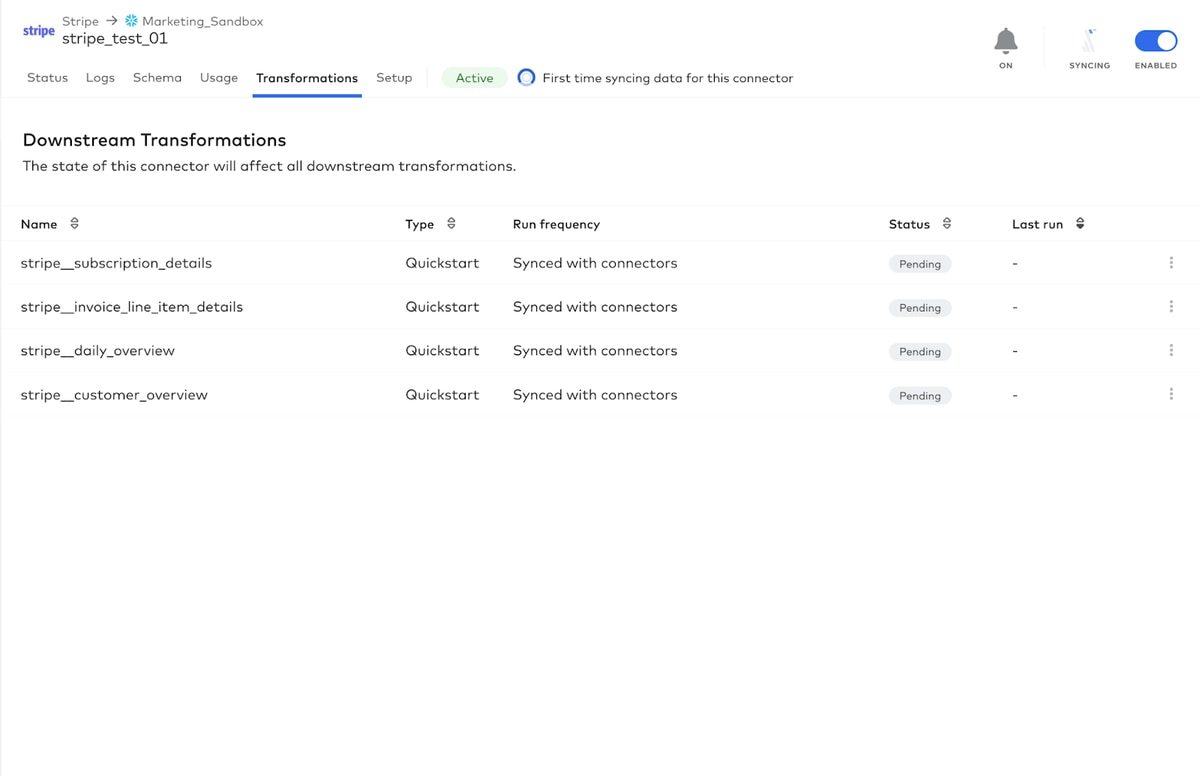This screenshot has height=776, width=1200.
Task: Sort table by Status column arrows
Action: point(947,224)
